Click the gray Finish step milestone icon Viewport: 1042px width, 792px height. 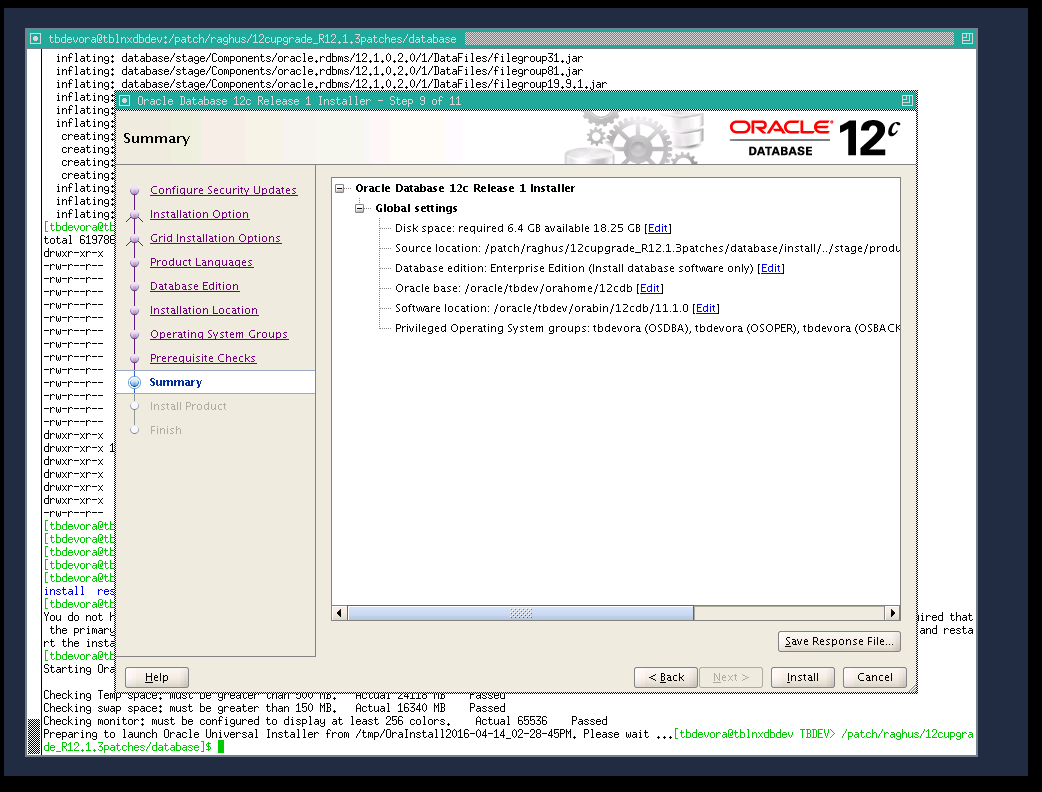[x=134, y=430]
